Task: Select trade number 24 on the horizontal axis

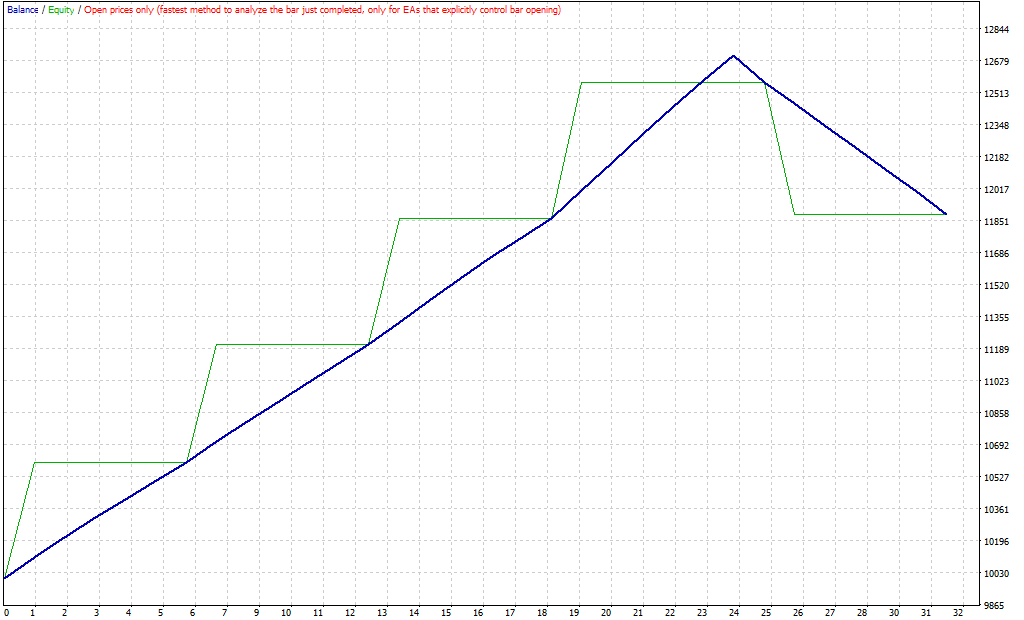Action: click(x=733, y=612)
